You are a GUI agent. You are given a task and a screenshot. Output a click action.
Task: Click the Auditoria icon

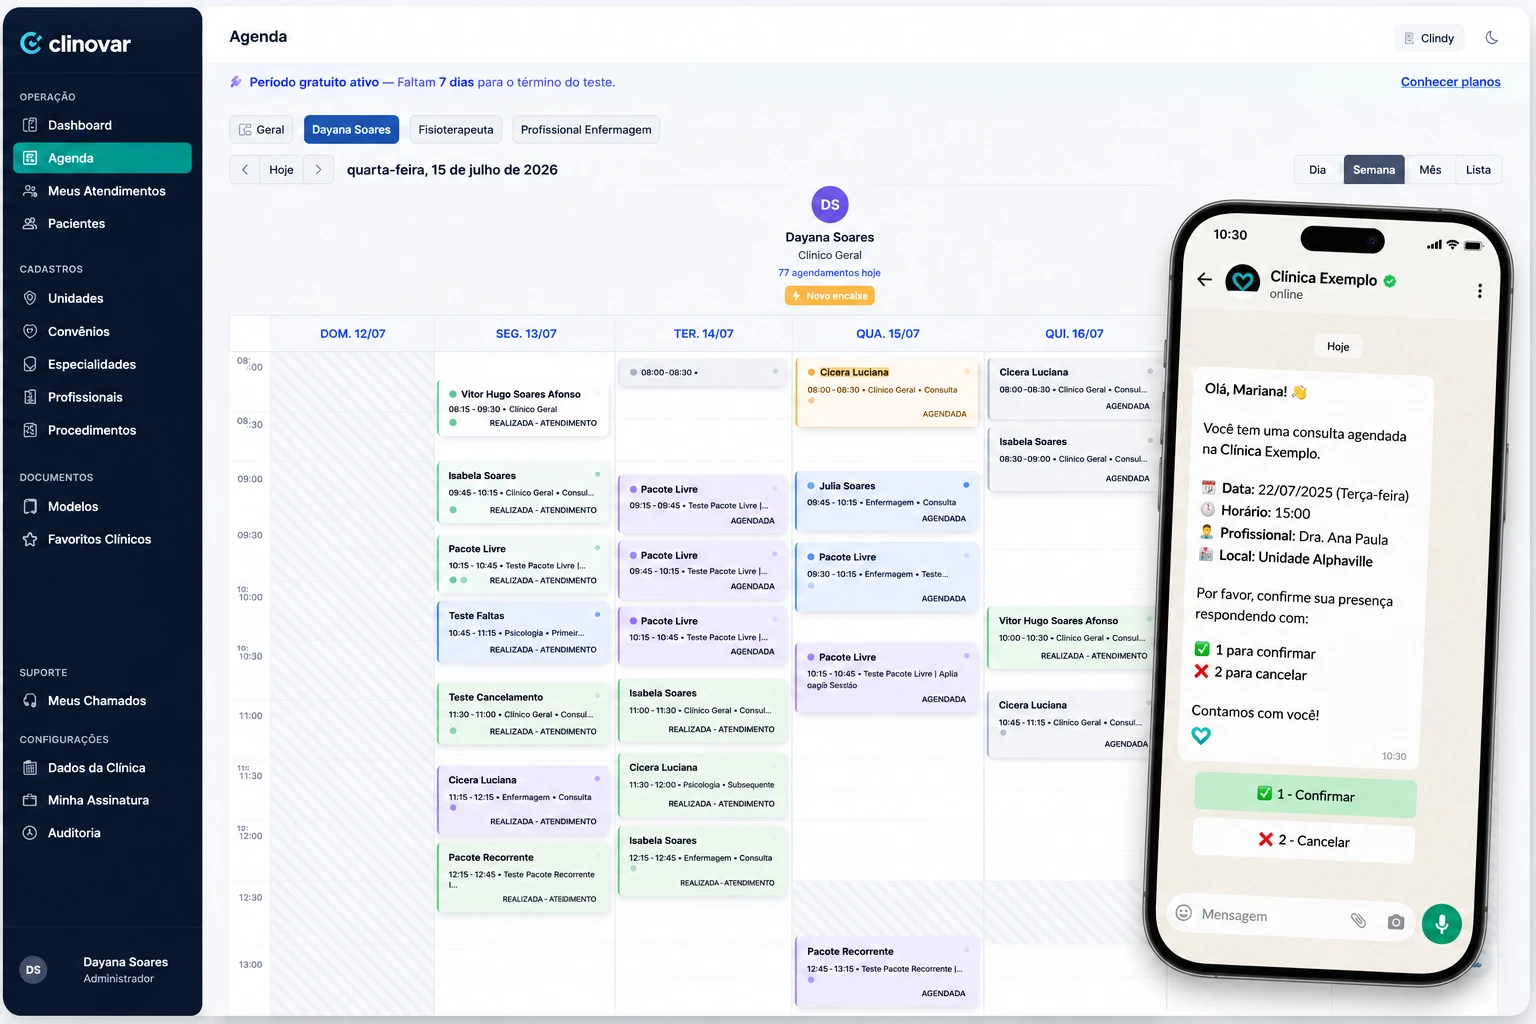click(30, 833)
